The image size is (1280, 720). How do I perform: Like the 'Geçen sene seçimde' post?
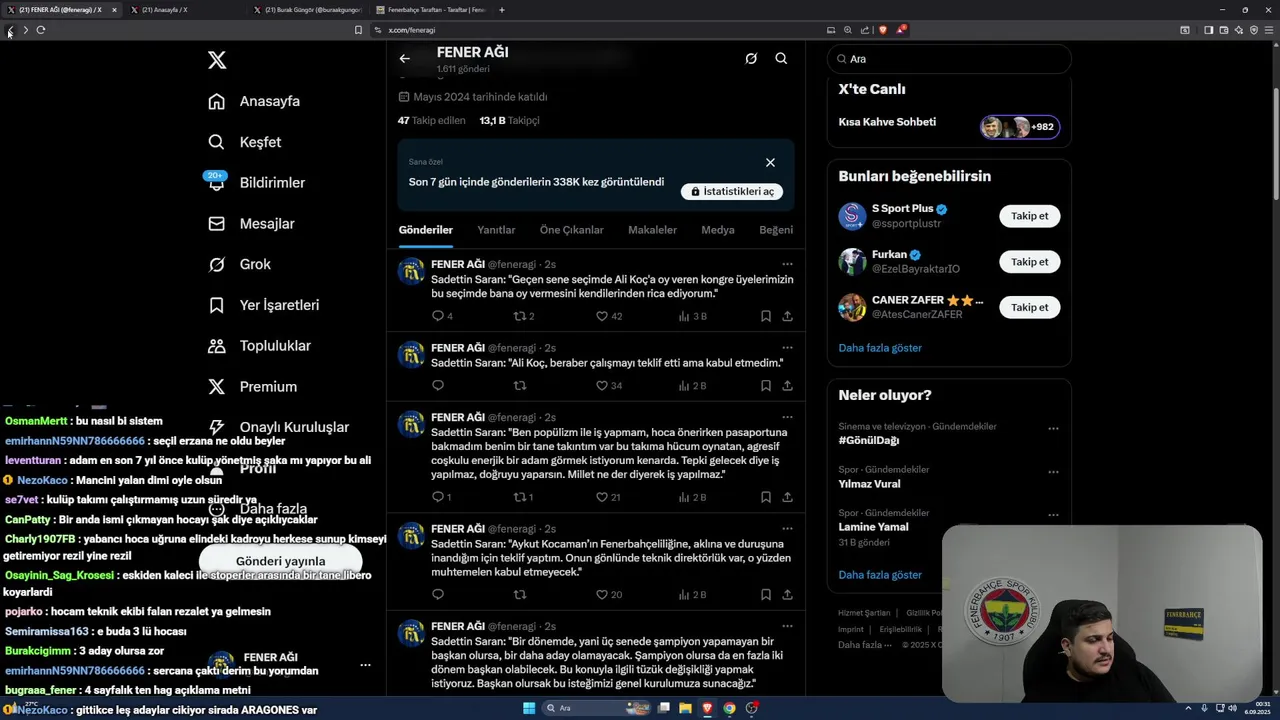click(x=609, y=316)
